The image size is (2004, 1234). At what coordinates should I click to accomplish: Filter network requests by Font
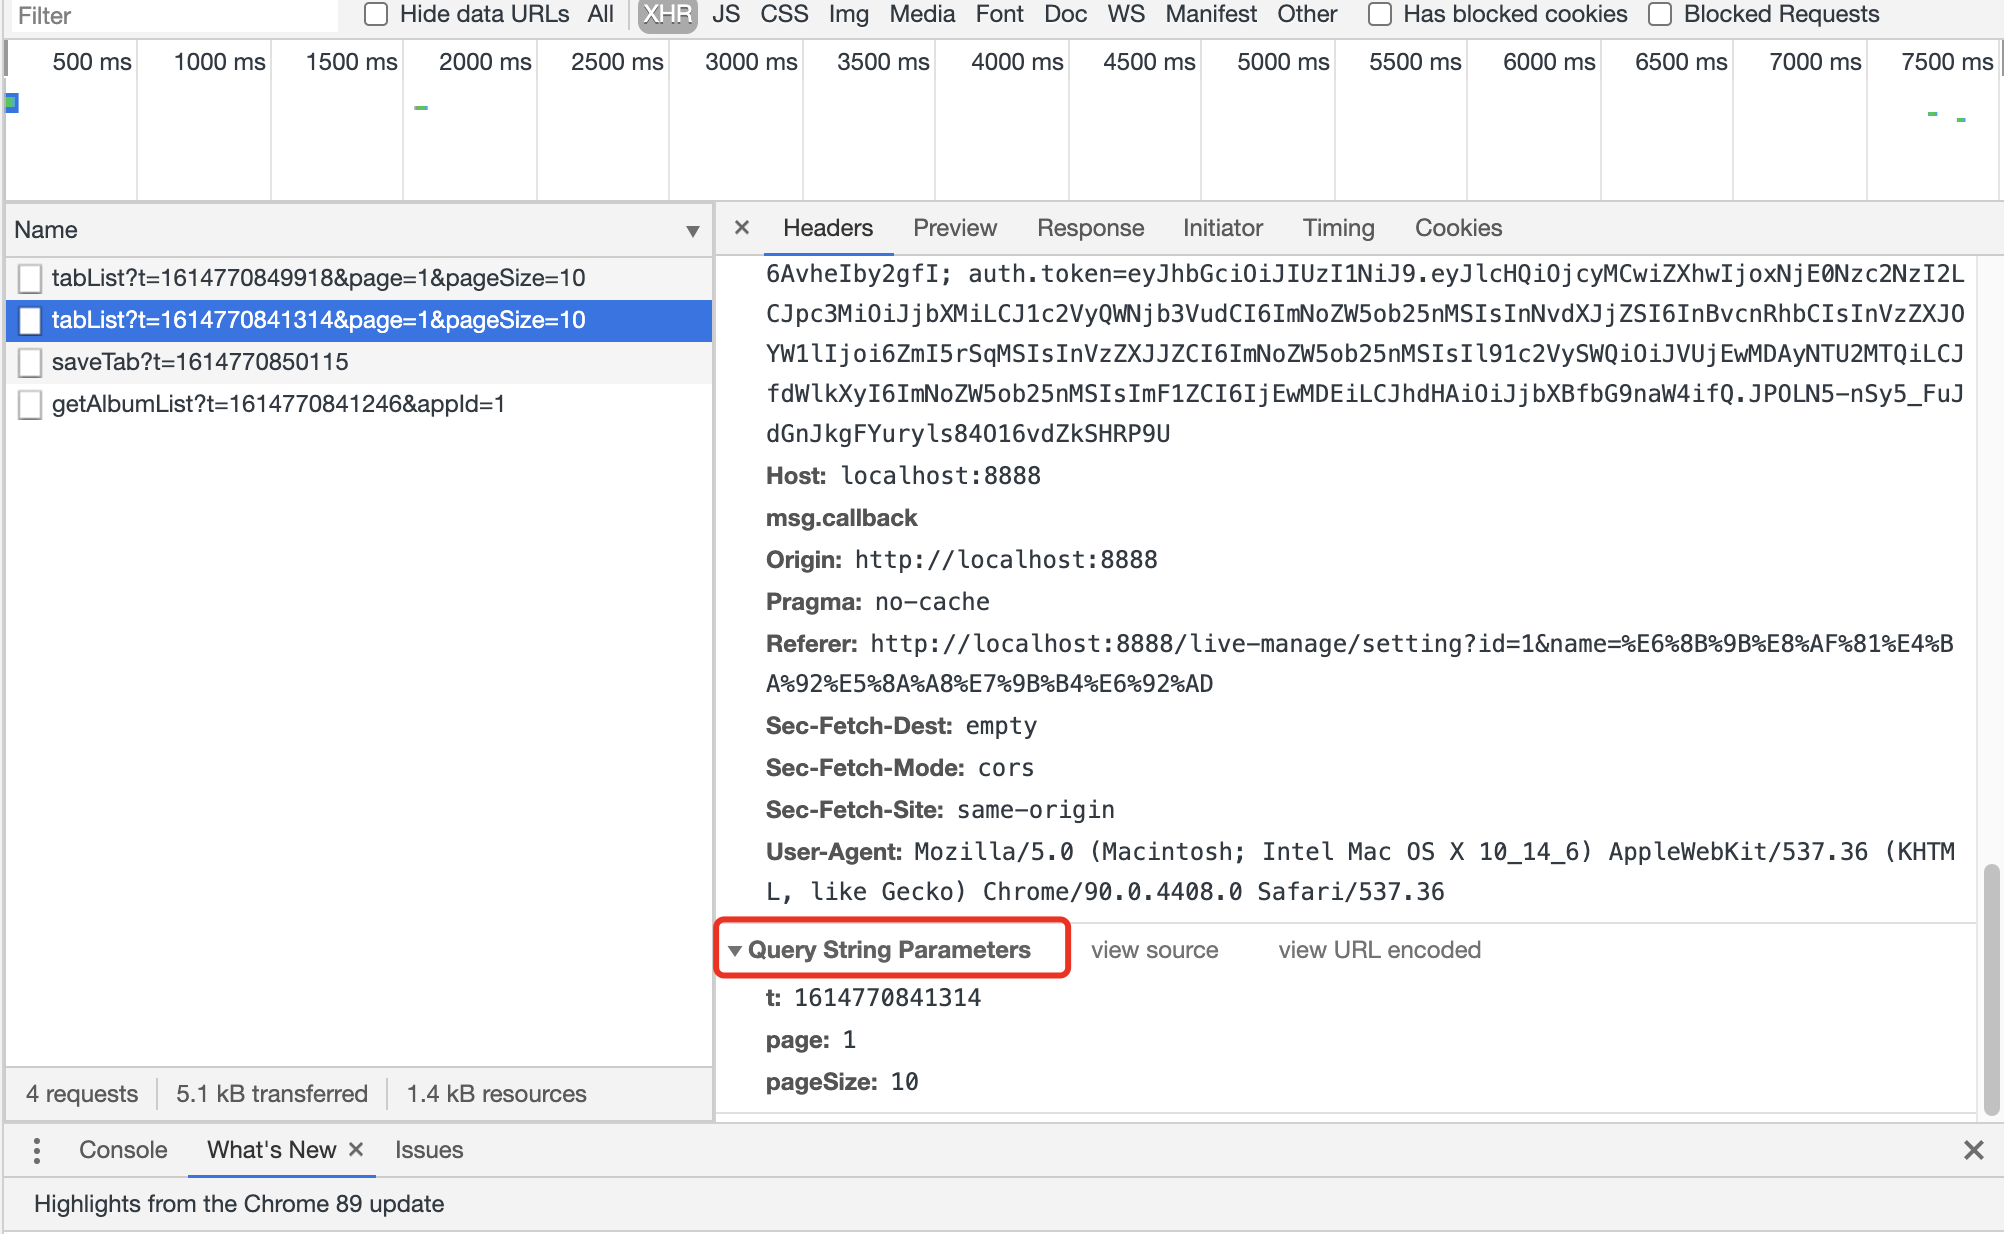tap(998, 14)
